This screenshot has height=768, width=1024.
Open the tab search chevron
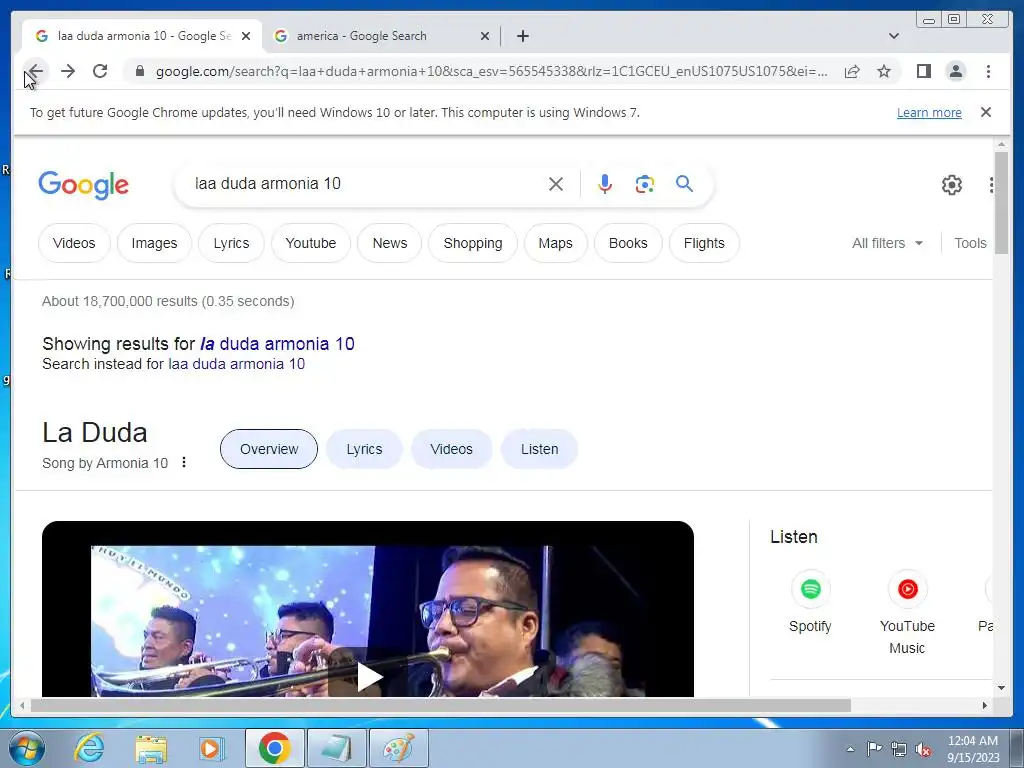893,36
